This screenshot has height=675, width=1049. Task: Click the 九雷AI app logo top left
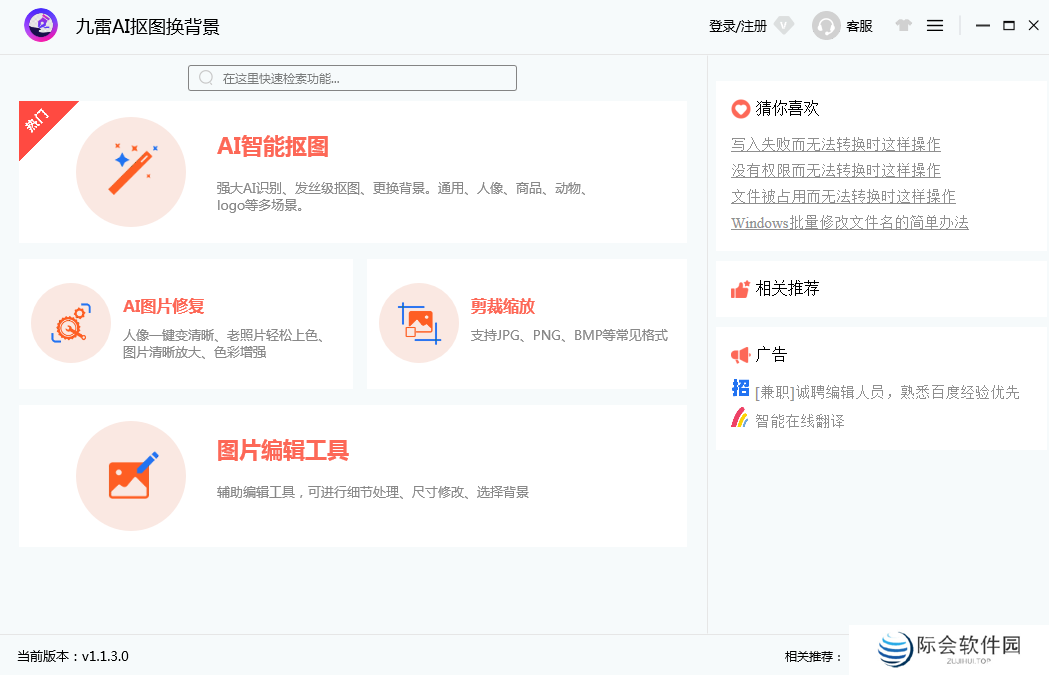click(40, 25)
